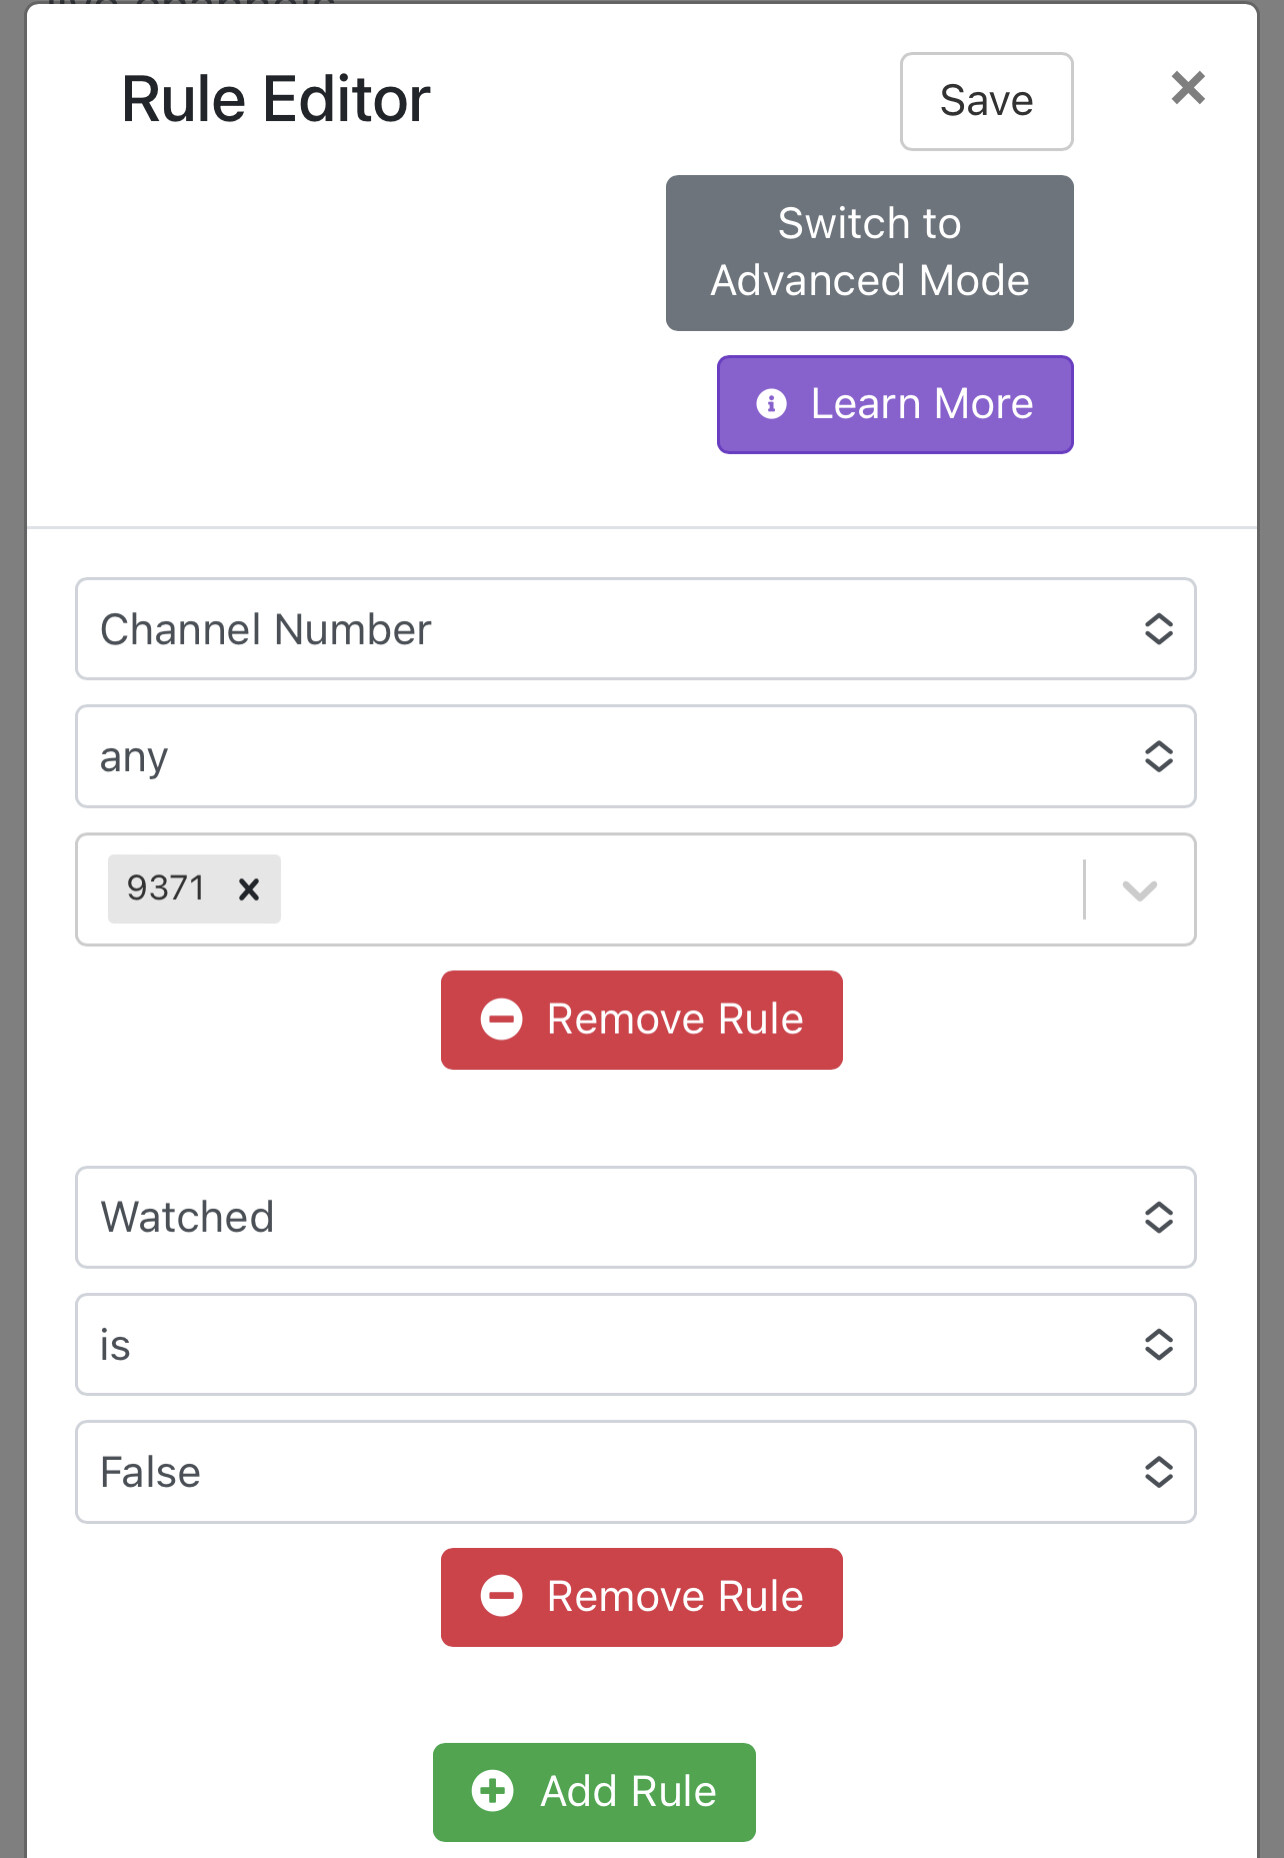Switch to Advanced Mode
This screenshot has height=1858, width=1284.
click(869, 252)
